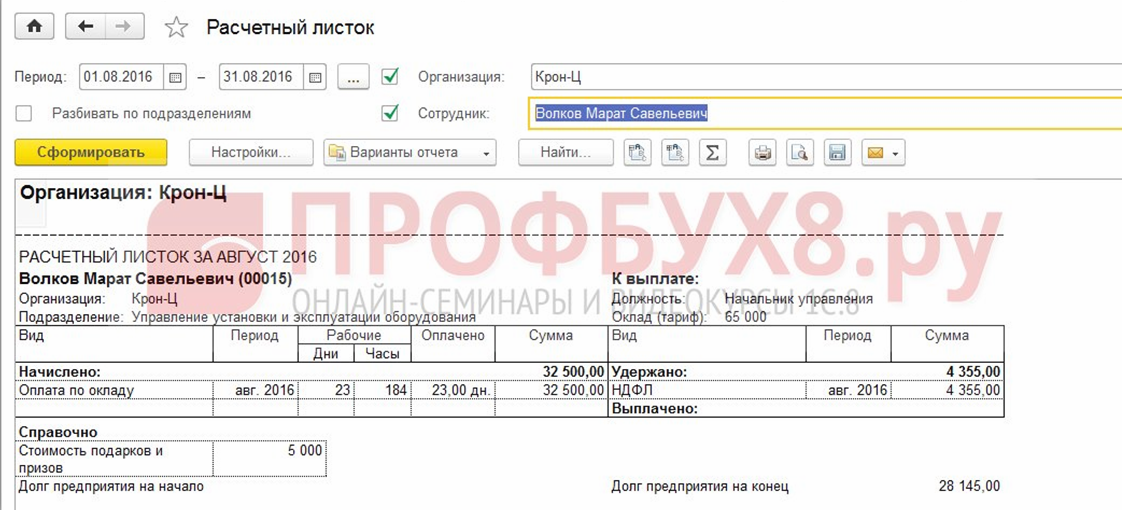Click the Организация field Крон-Ц

[x=826, y=77]
